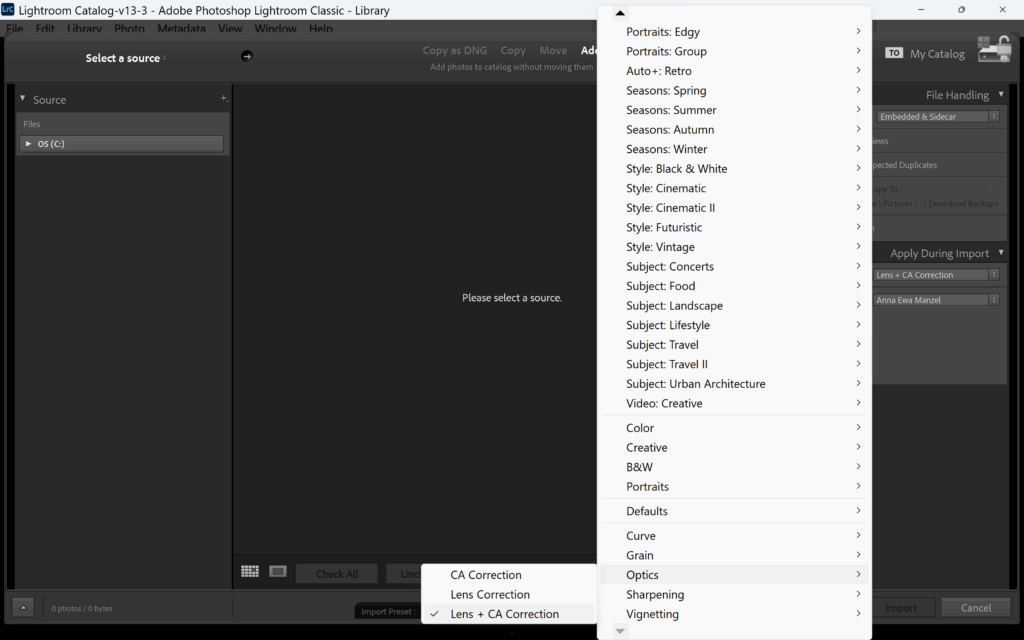Open Subject: Landscape presets

tap(734, 305)
